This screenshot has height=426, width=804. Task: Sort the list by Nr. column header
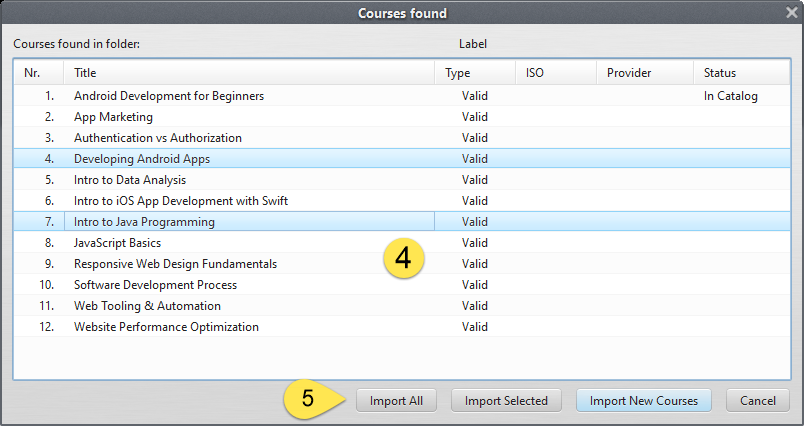tap(38, 73)
